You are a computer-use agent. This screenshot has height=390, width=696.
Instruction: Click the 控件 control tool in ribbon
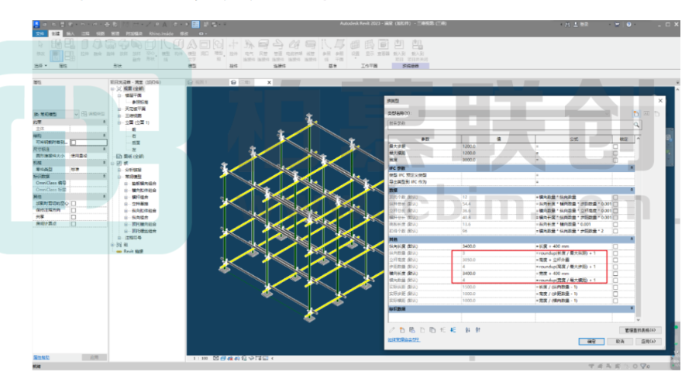click(233, 47)
